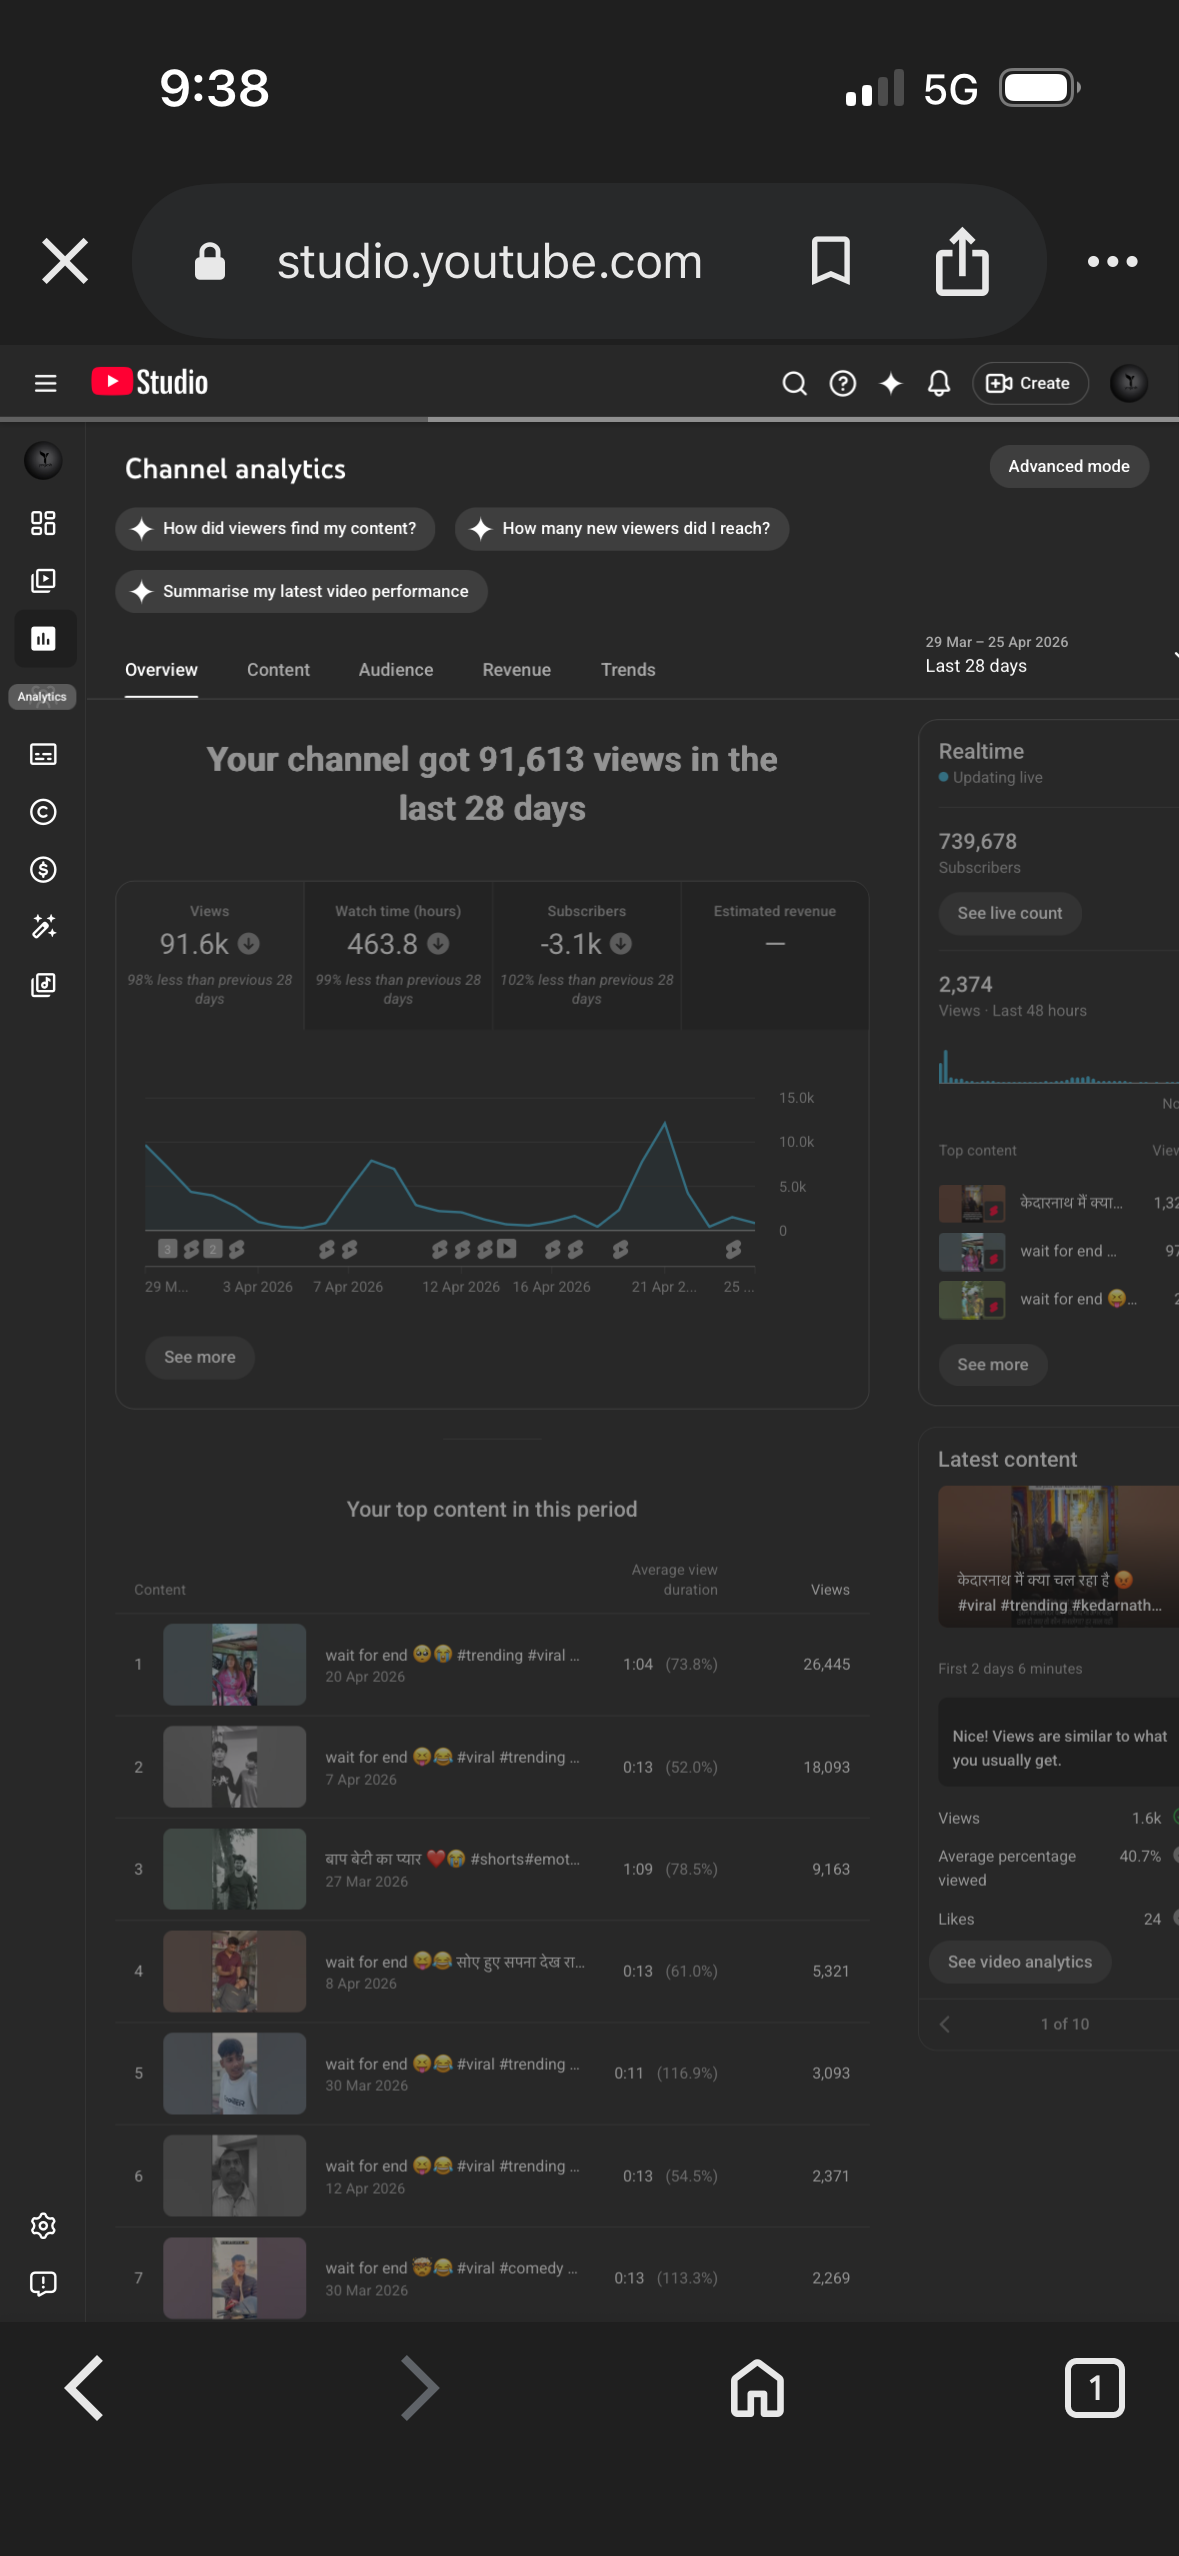
Task: Open the browser three-dots more menu
Action: pos(1112,262)
